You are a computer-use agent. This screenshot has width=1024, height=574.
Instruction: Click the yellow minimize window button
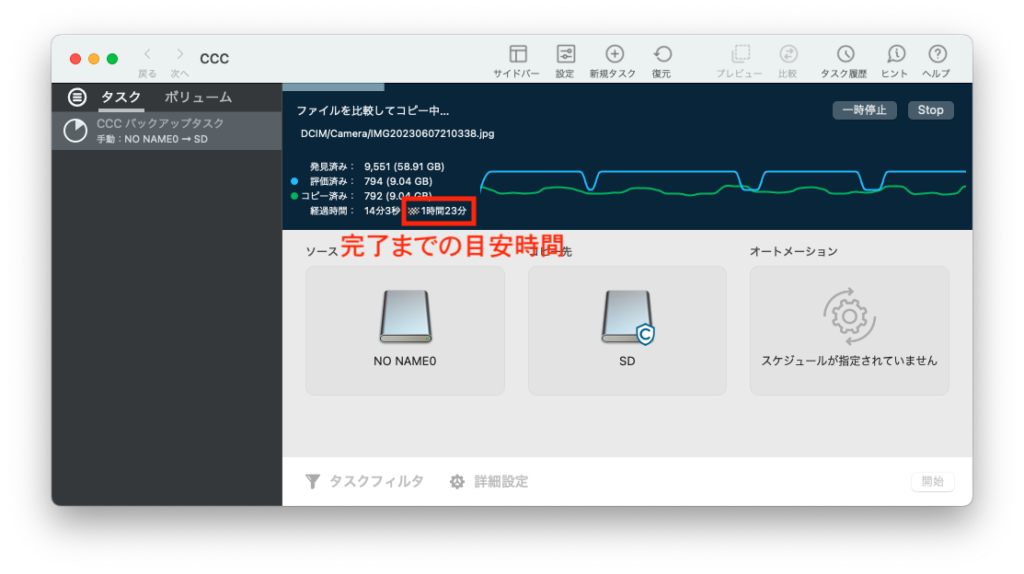pos(94,59)
